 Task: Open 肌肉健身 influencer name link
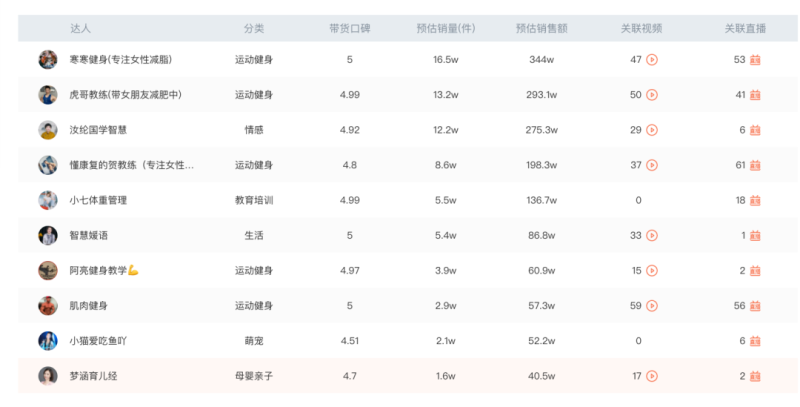[x=88, y=306]
